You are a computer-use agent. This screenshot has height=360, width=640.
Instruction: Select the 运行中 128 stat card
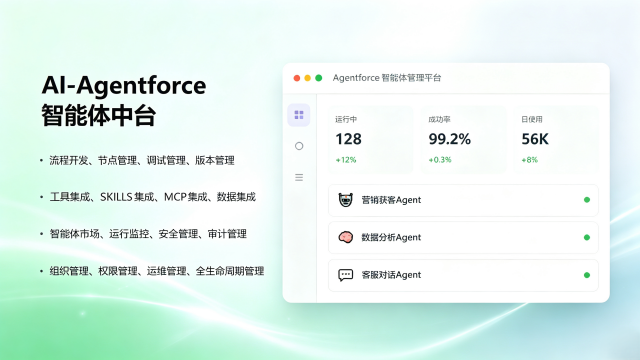click(x=371, y=140)
